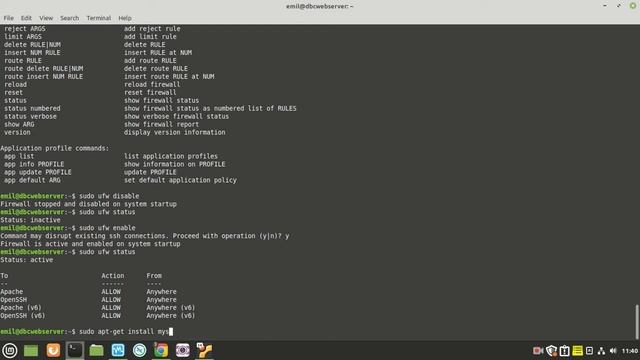Click 'add limit rule' description text
The width and height of the screenshot is (640, 360).
click(x=150, y=37)
